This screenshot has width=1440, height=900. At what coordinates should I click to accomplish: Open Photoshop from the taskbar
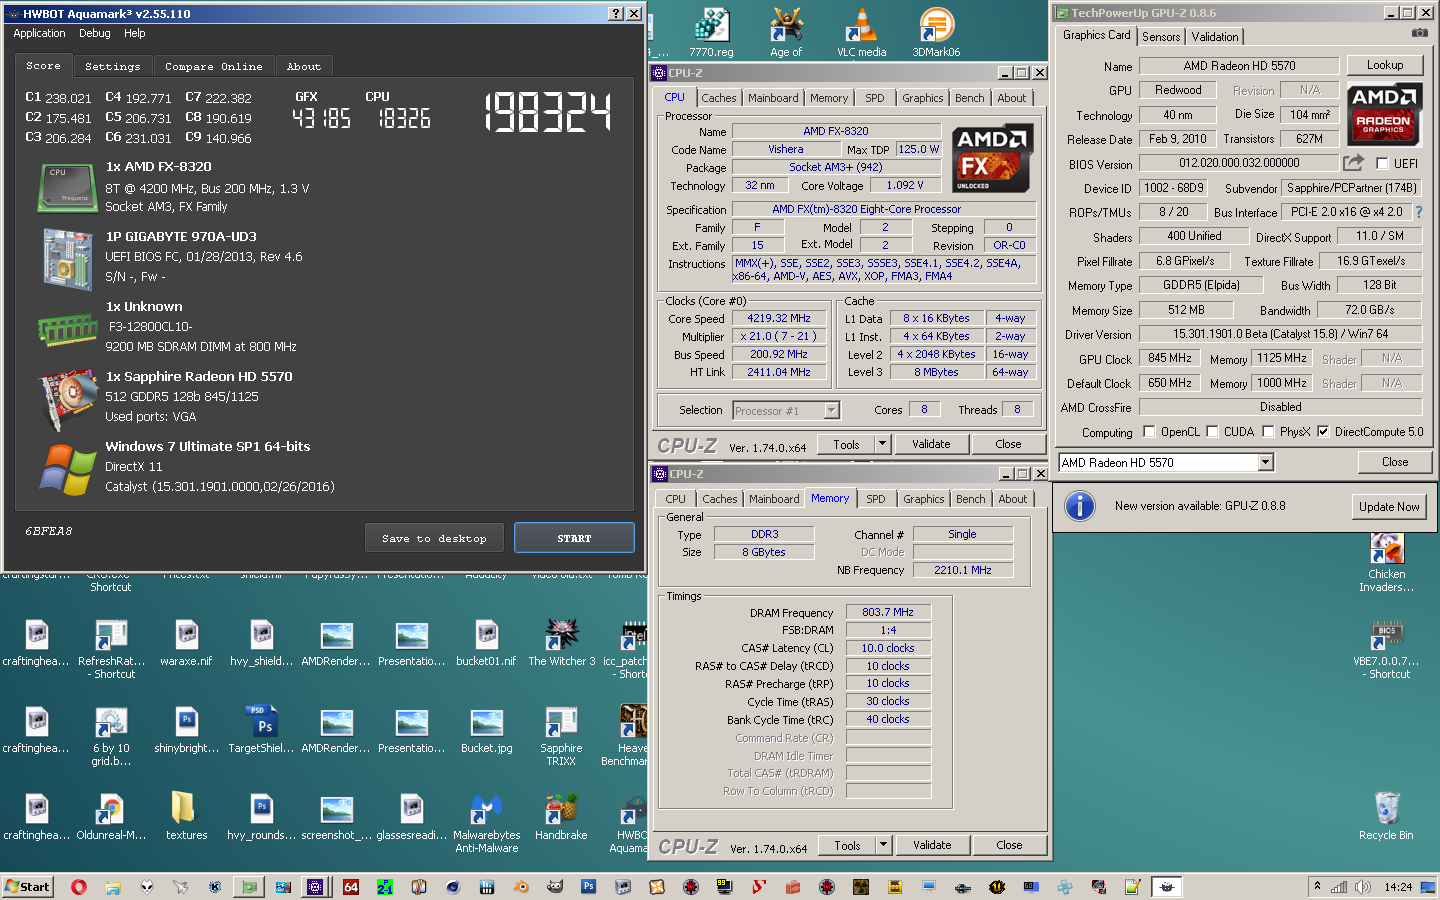pyautogui.click(x=588, y=886)
